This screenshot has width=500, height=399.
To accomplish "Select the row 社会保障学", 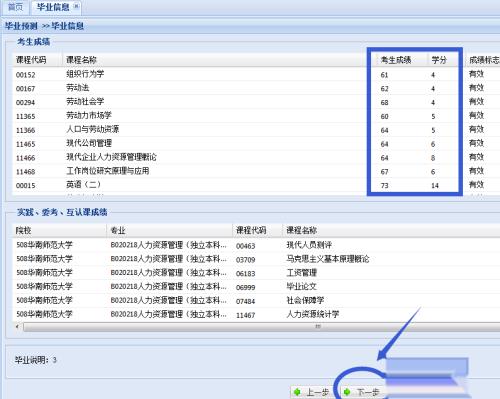I will point(256,300).
